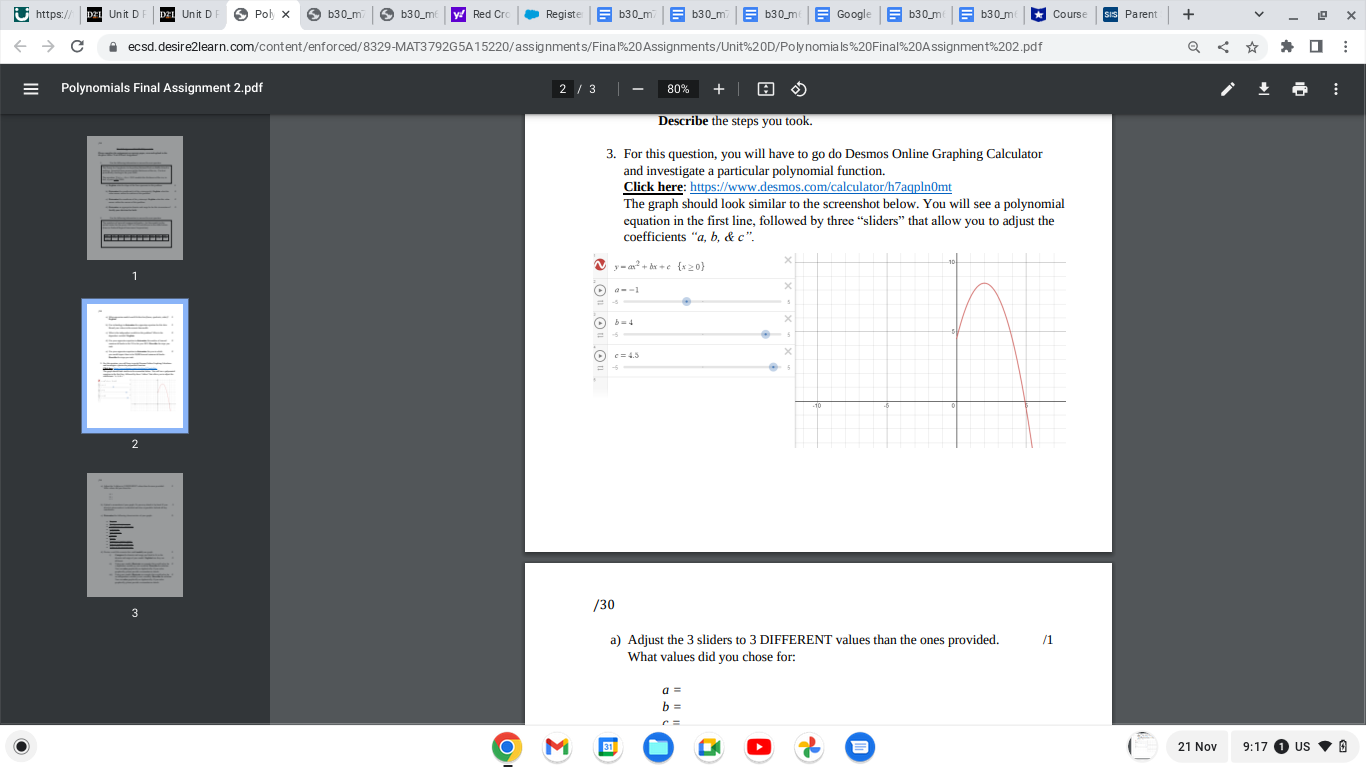Zoom out of the PDF with the minus button

coord(636,88)
